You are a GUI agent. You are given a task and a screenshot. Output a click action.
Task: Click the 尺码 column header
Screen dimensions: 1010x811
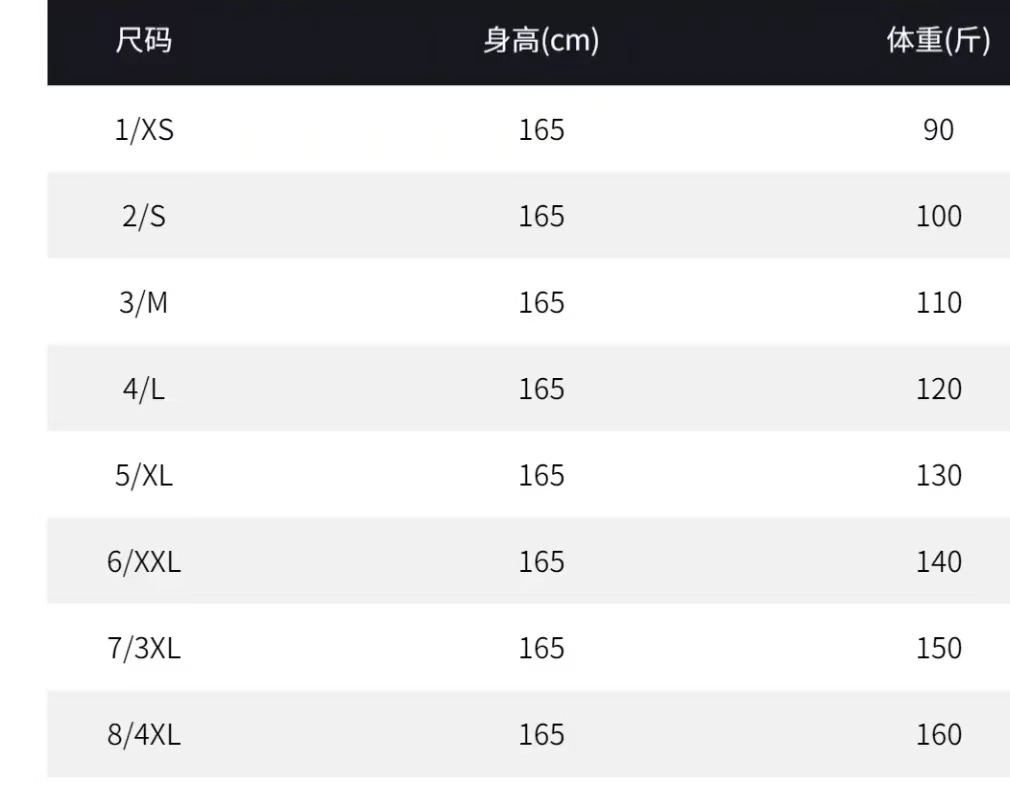144,41
